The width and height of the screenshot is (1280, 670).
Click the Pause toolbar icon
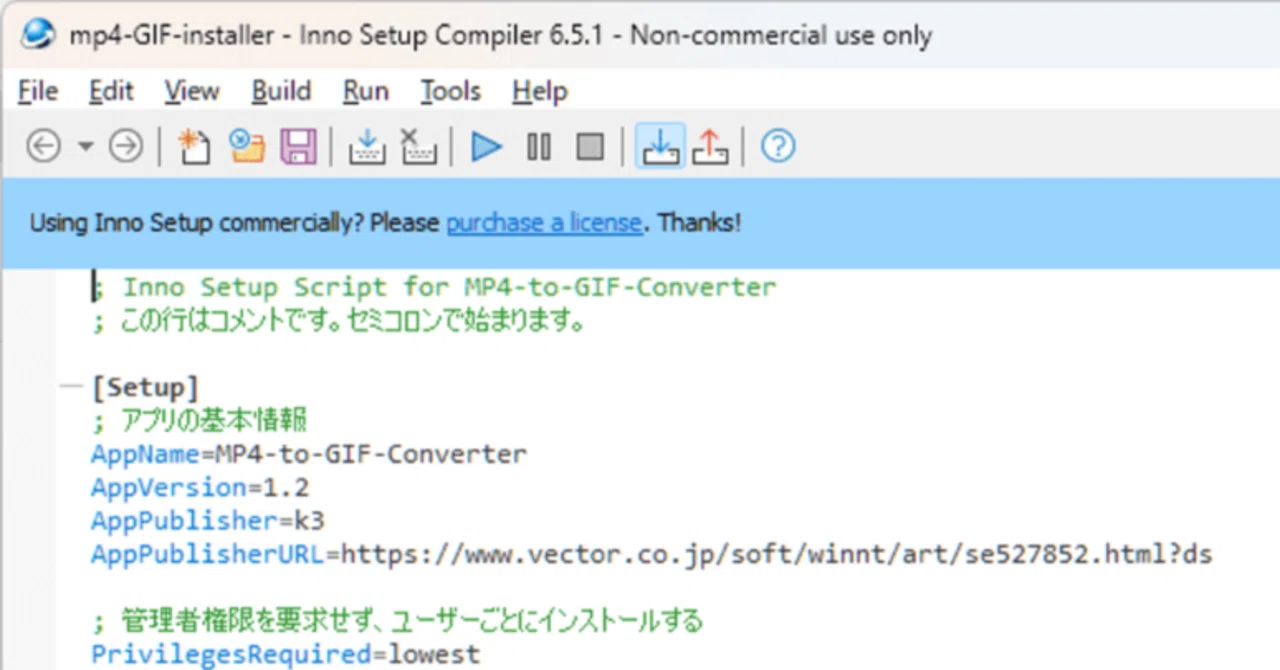[x=539, y=147]
